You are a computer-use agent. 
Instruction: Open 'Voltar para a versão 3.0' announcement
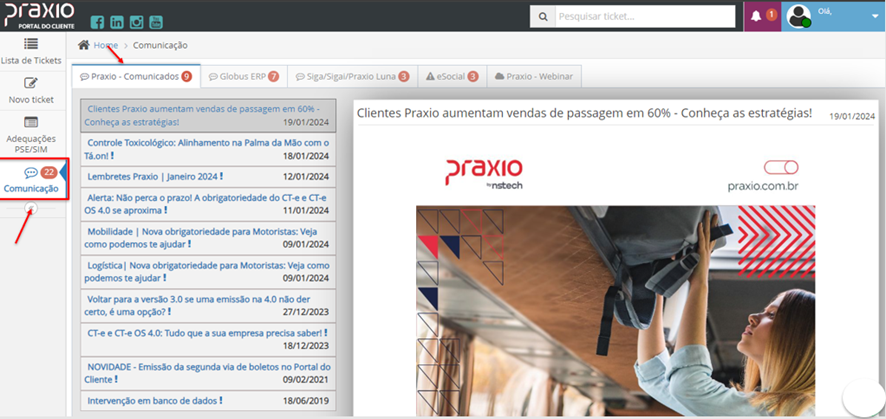click(x=208, y=305)
